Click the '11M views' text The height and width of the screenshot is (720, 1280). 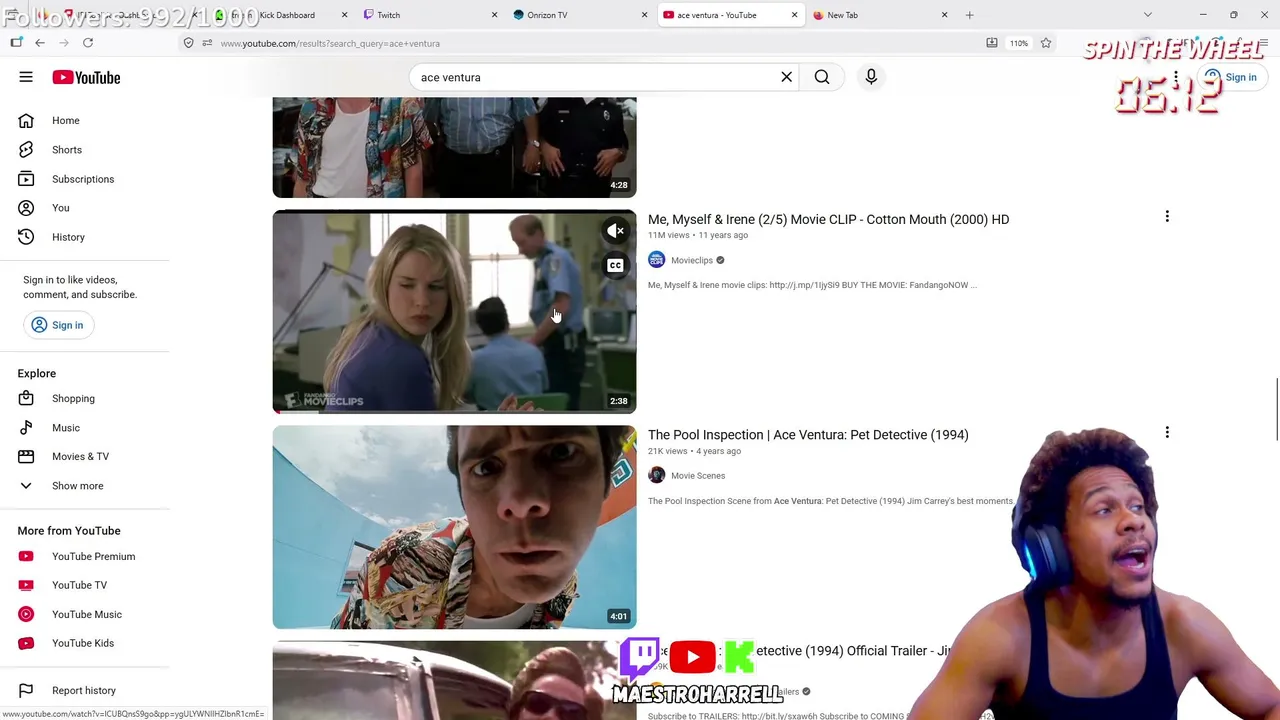point(669,235)
